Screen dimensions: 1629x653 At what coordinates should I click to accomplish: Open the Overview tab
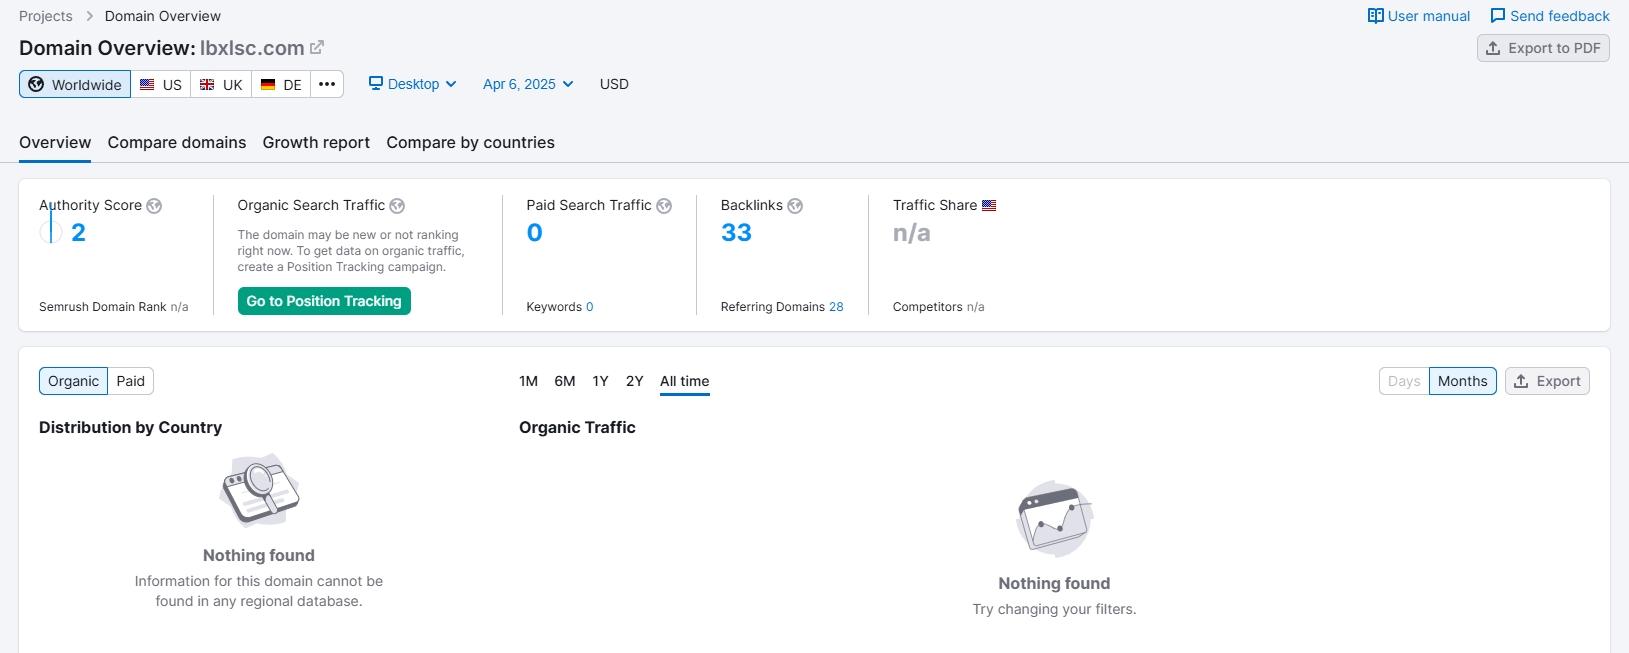point(55,142)
